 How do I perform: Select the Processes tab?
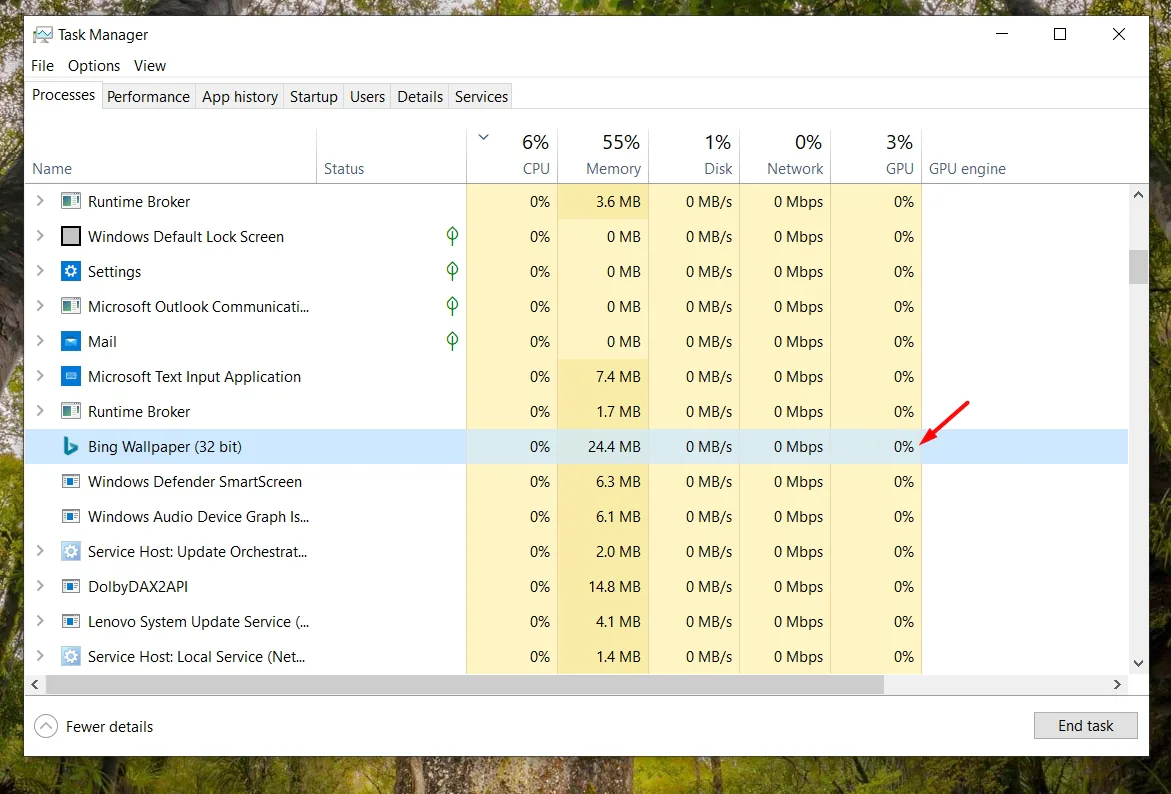[63, 96]
